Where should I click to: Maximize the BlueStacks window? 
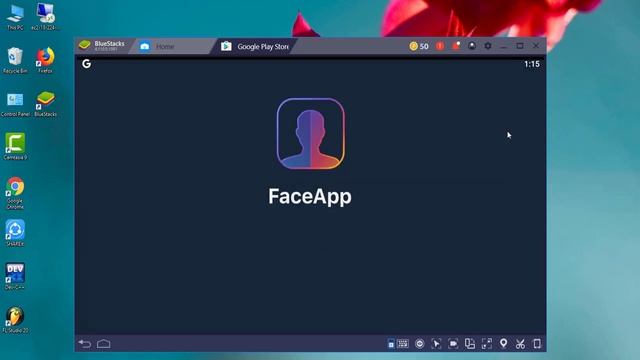520,46
